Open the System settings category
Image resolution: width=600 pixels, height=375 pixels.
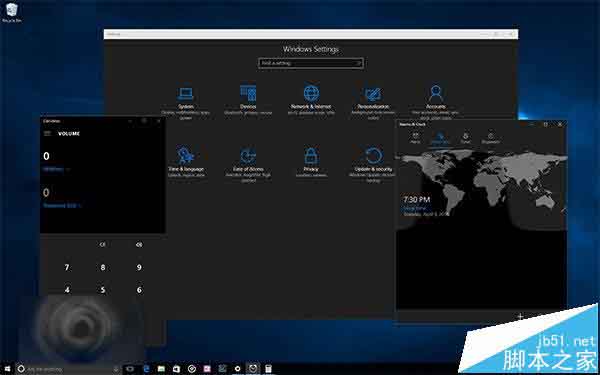(186, 101)
